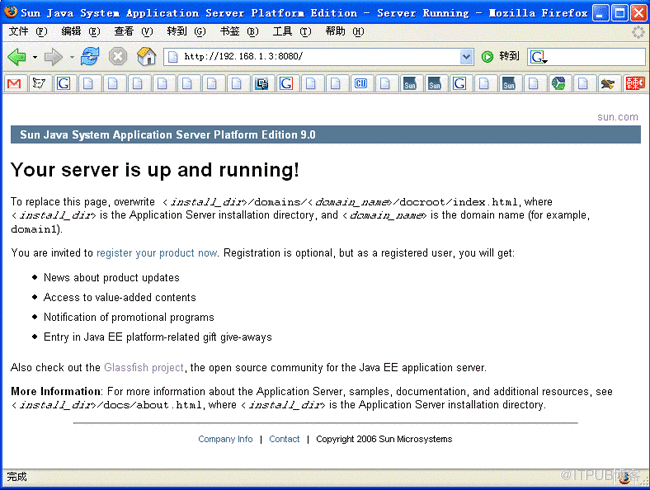
Task: Open the 文件 (F) menu
Action: 28,31
